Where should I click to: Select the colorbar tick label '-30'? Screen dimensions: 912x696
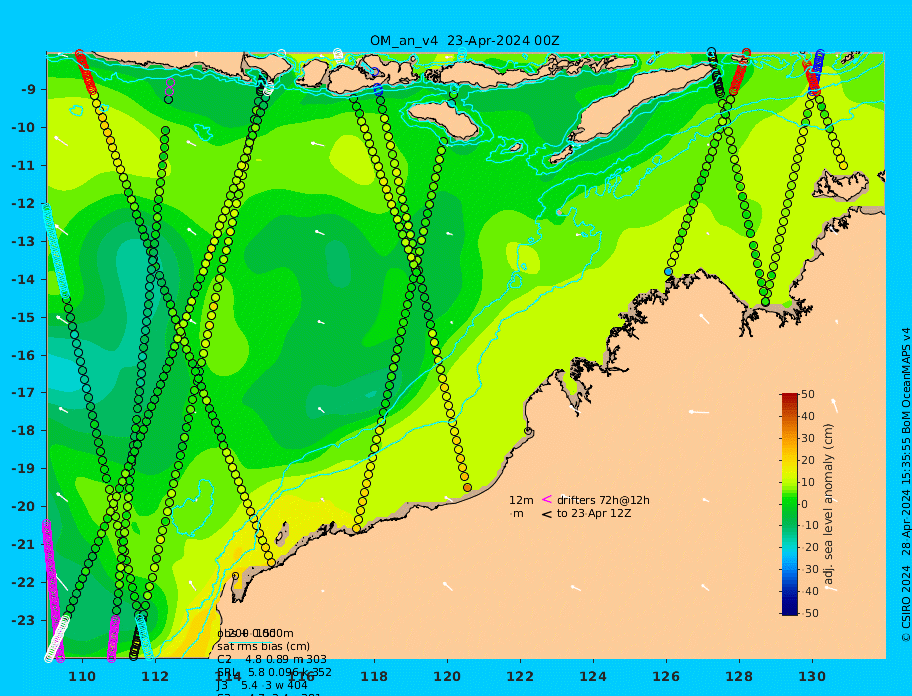click(x=810, y=569)
